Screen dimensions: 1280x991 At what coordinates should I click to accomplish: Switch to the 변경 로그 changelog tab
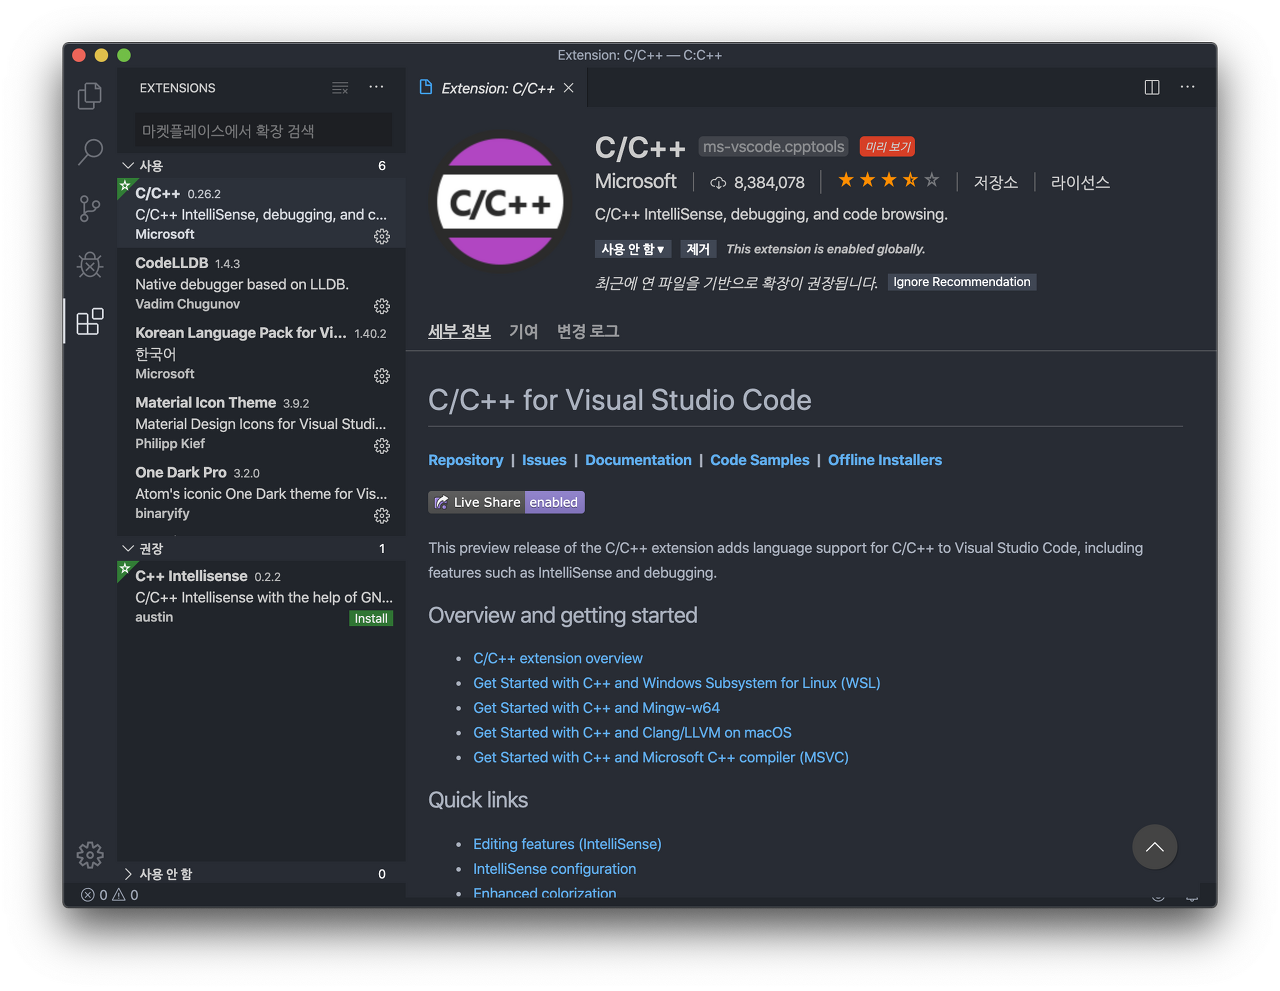(x=588, y=331)
